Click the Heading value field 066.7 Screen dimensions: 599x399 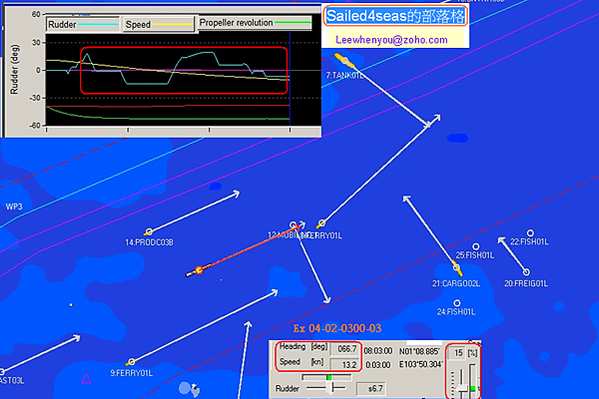(x=345, y=349)
